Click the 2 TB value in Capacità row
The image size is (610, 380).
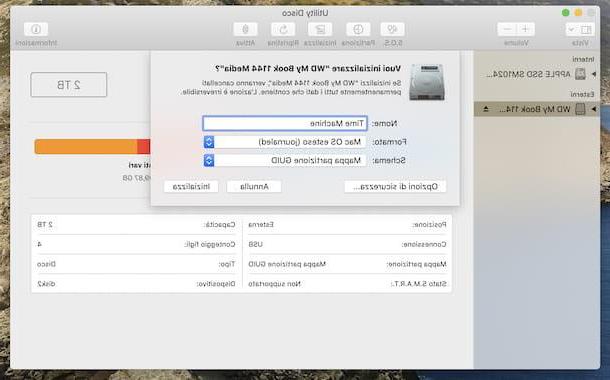click(45, 225)
